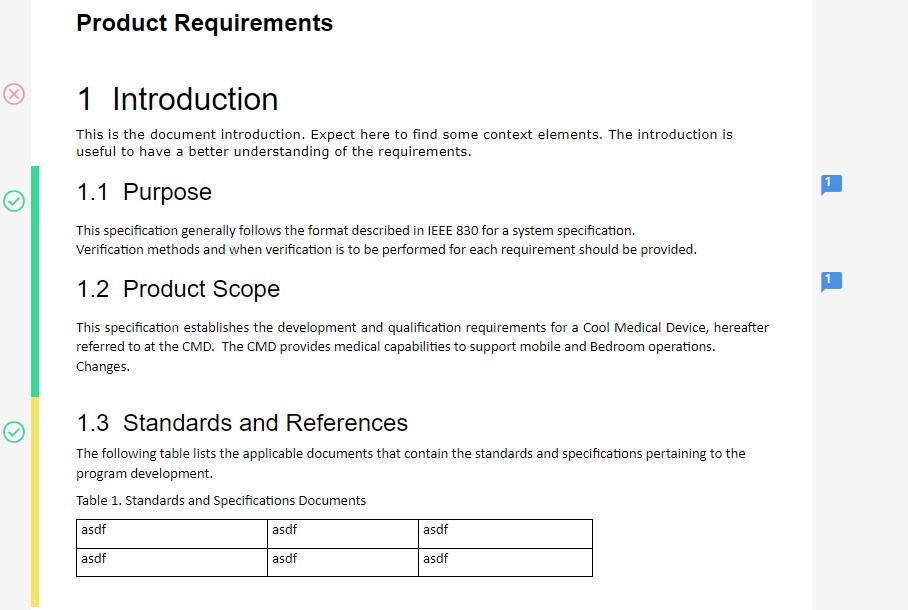908x610 pixels.
Task: Click the green status bar beside Purpose section
Action: [x=35, y=280]
